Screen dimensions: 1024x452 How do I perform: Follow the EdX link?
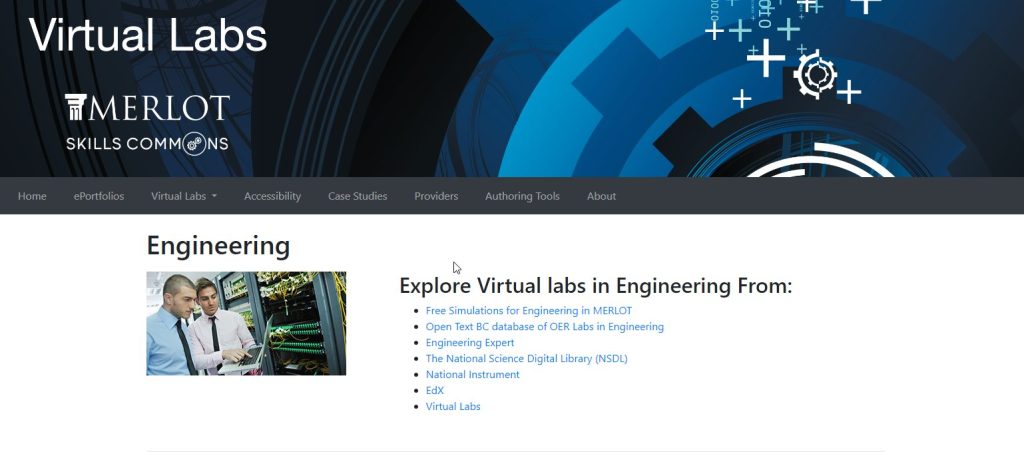pos(435,390)
